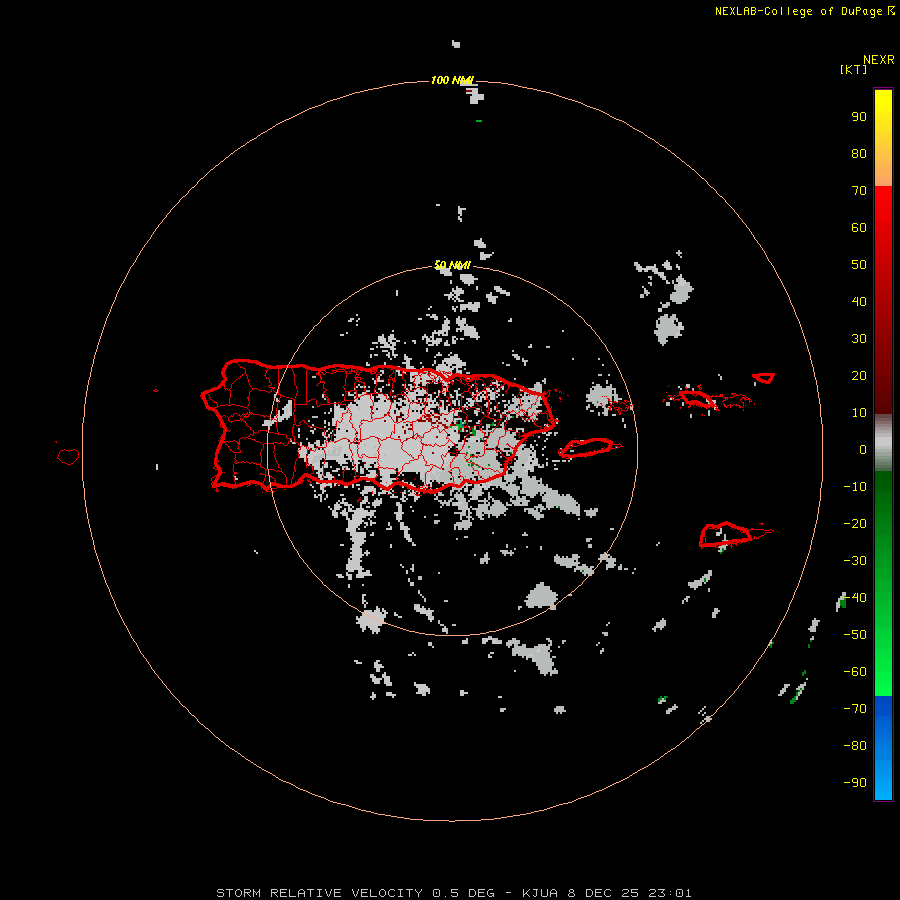Click the 100 NMI range ring label
The width and height of the screenshot is (900, 900).
[x=452, y=80]
